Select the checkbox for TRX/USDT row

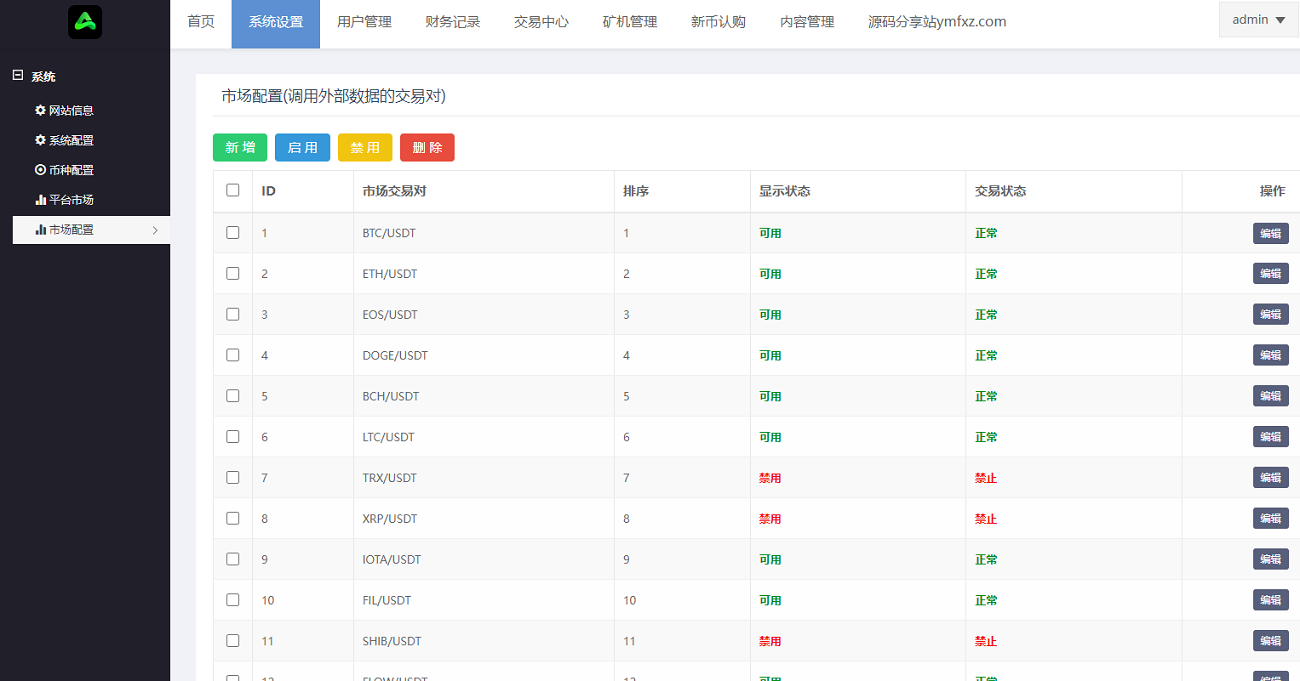click(233, 477)
